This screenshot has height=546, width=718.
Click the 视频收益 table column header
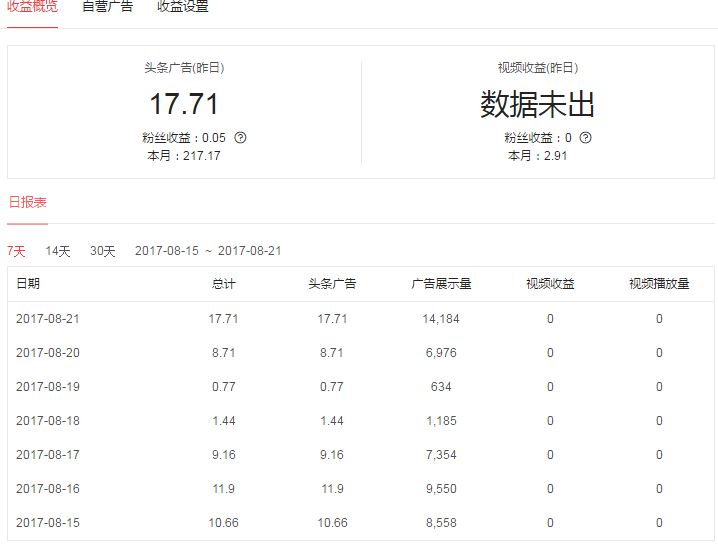(x=550, y=284)
